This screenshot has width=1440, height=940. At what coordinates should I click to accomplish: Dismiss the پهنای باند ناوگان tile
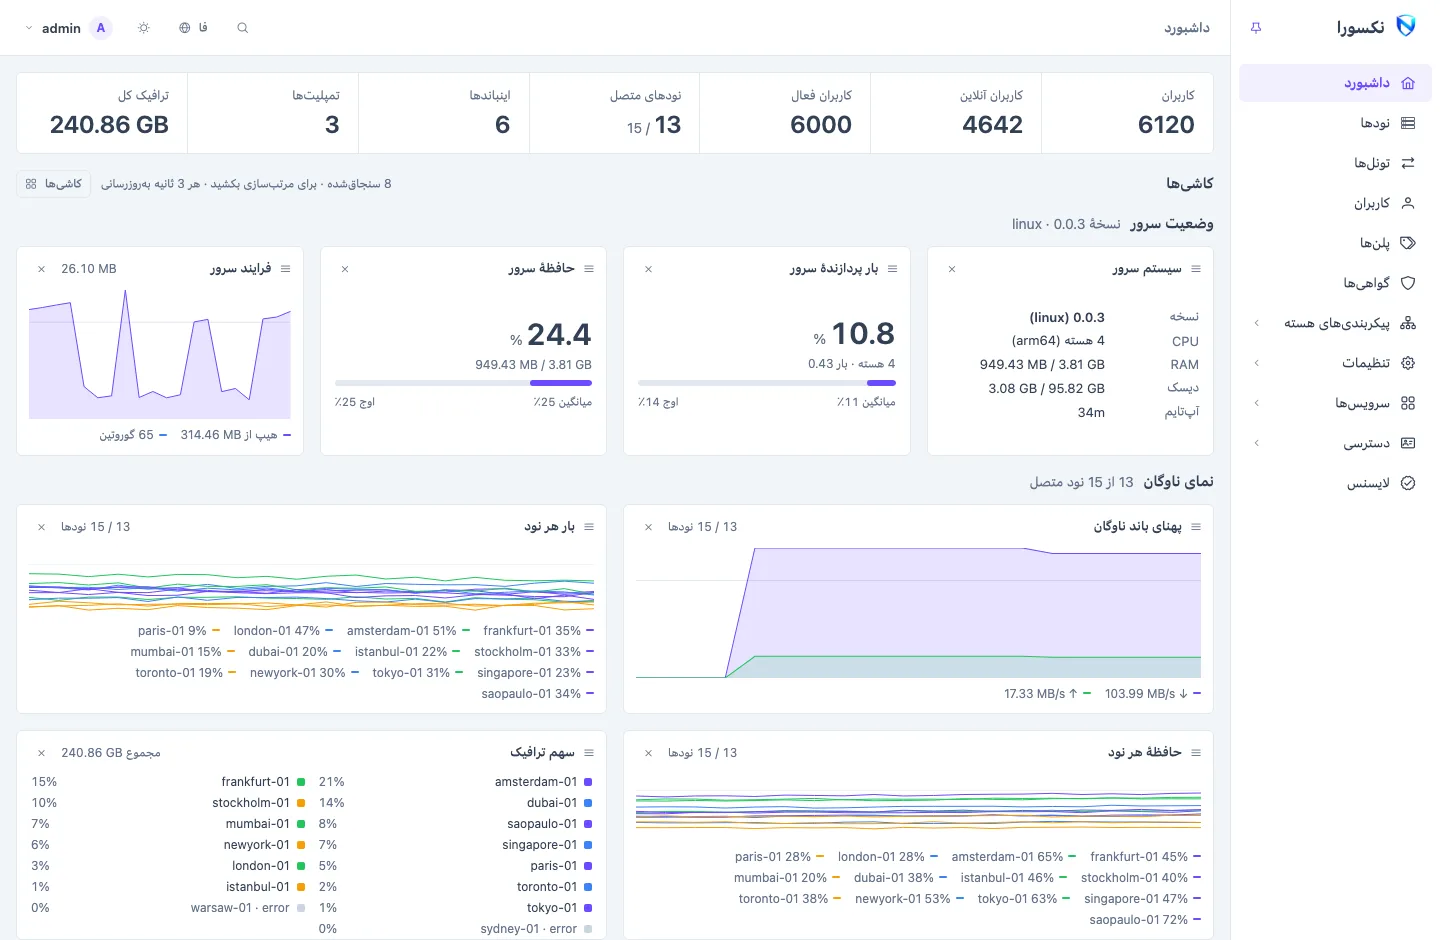click(649, 527)
